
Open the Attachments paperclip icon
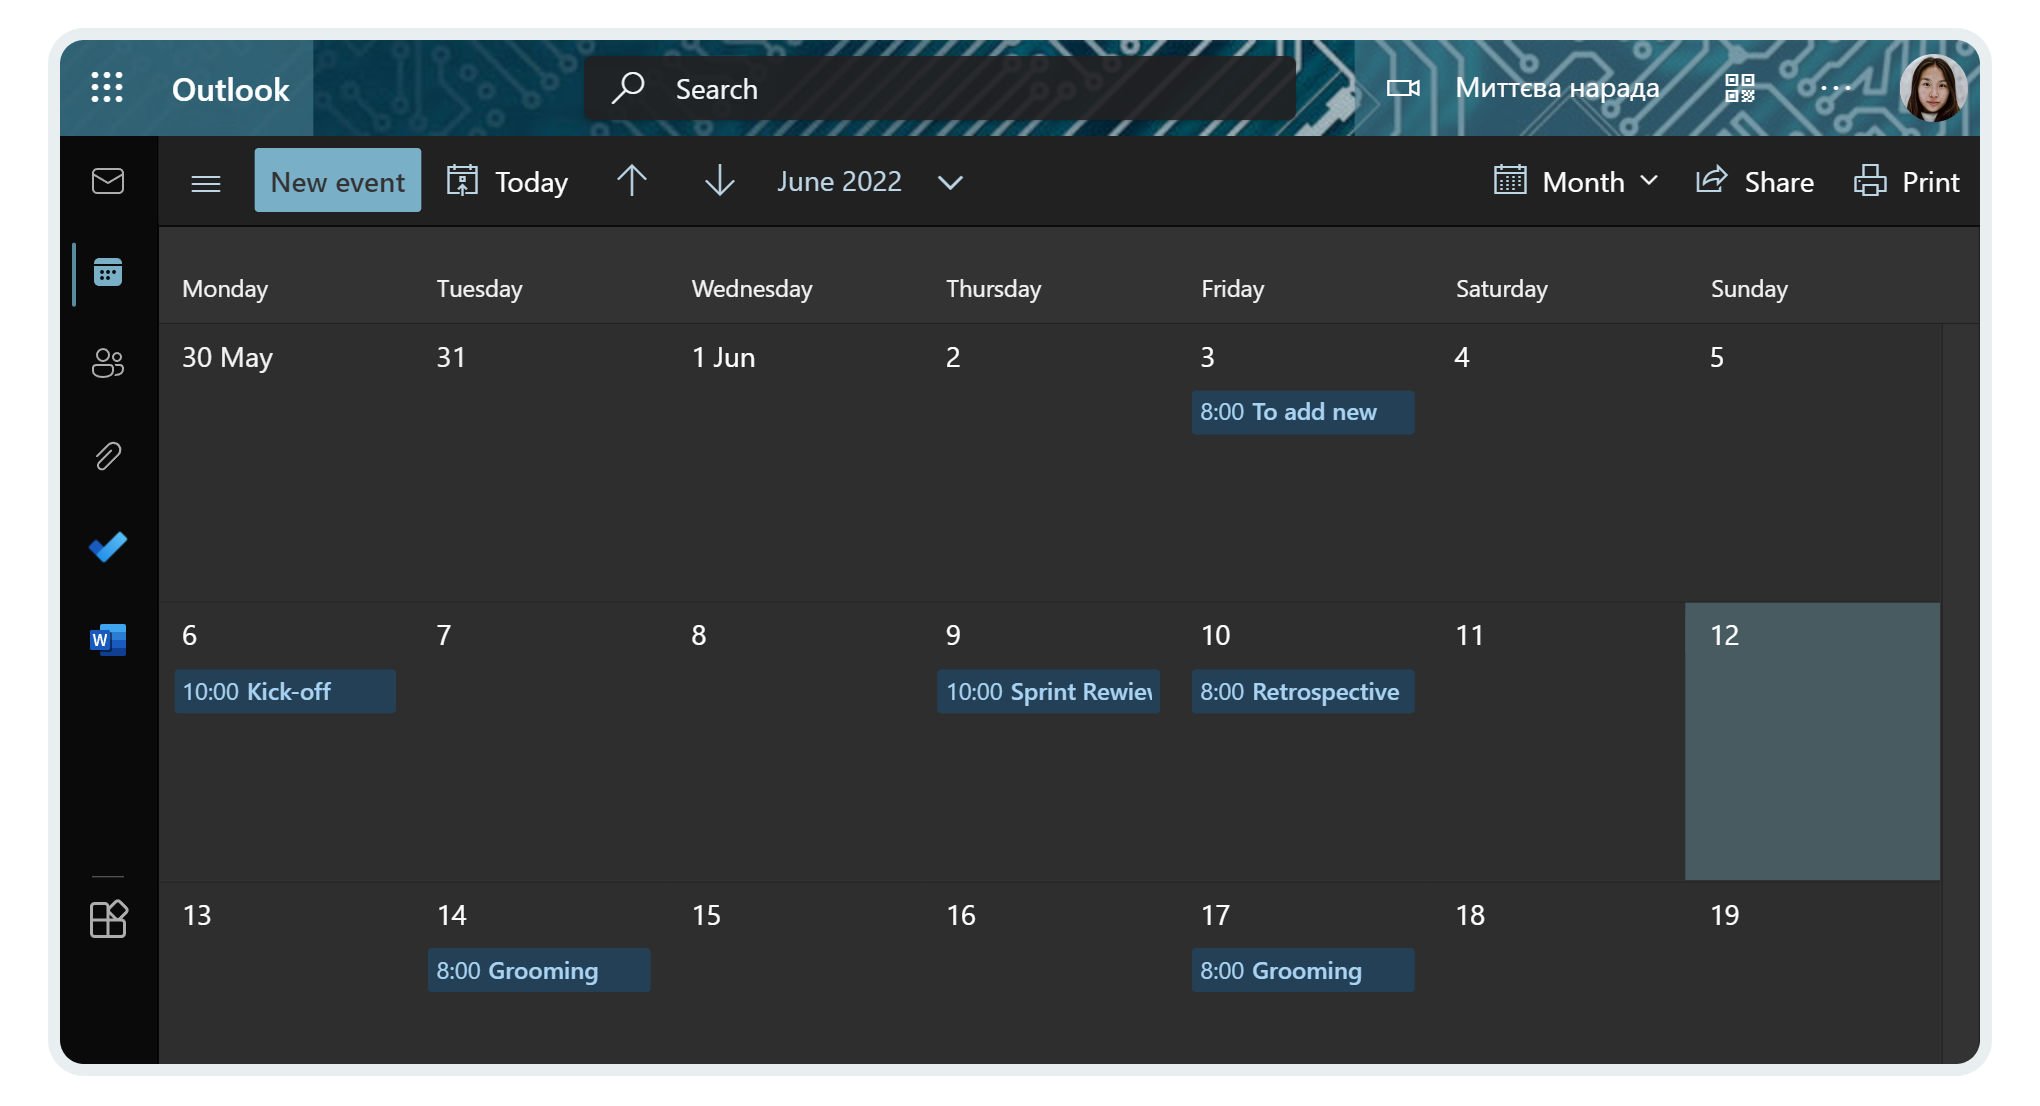coord(107,455)
